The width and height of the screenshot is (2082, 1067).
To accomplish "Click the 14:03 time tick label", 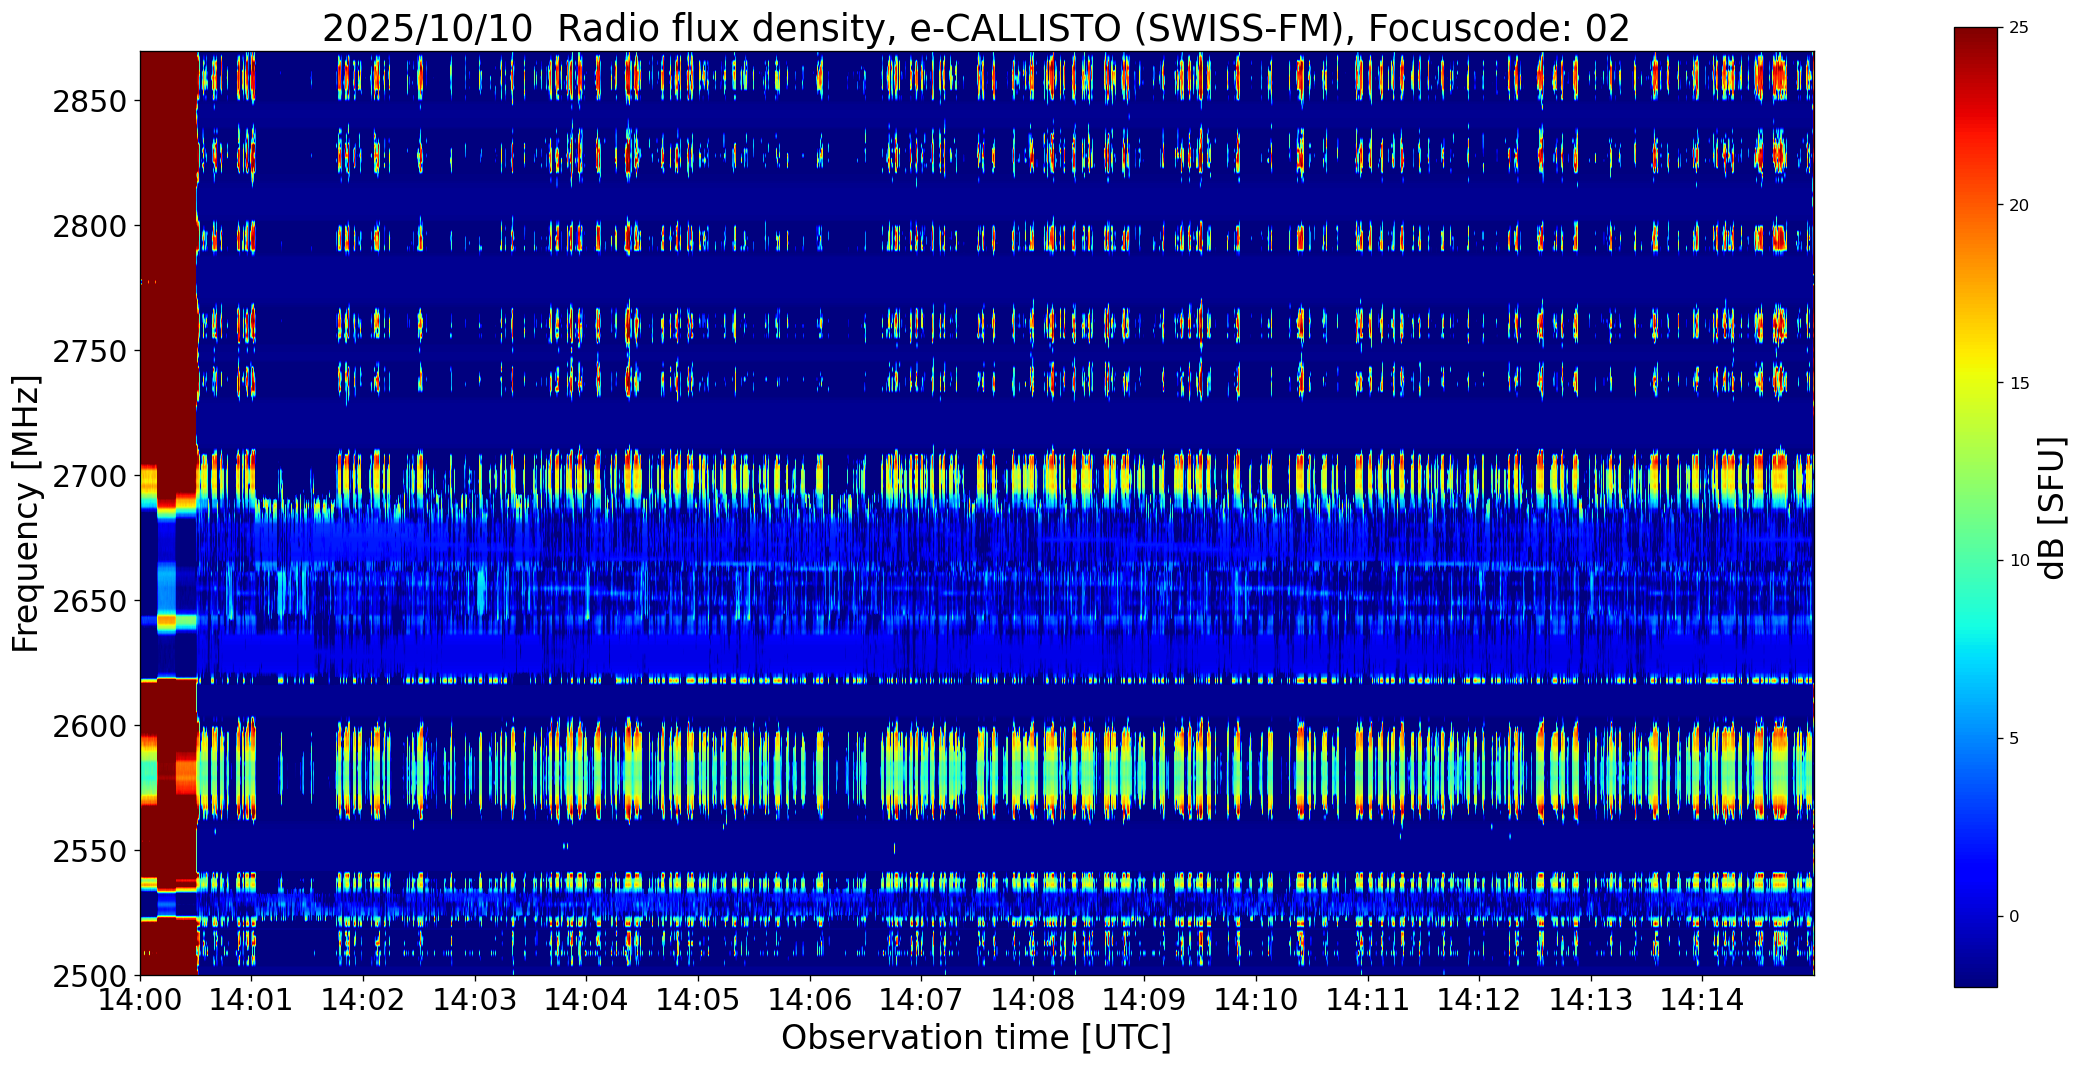I will [x=475, y=999].
